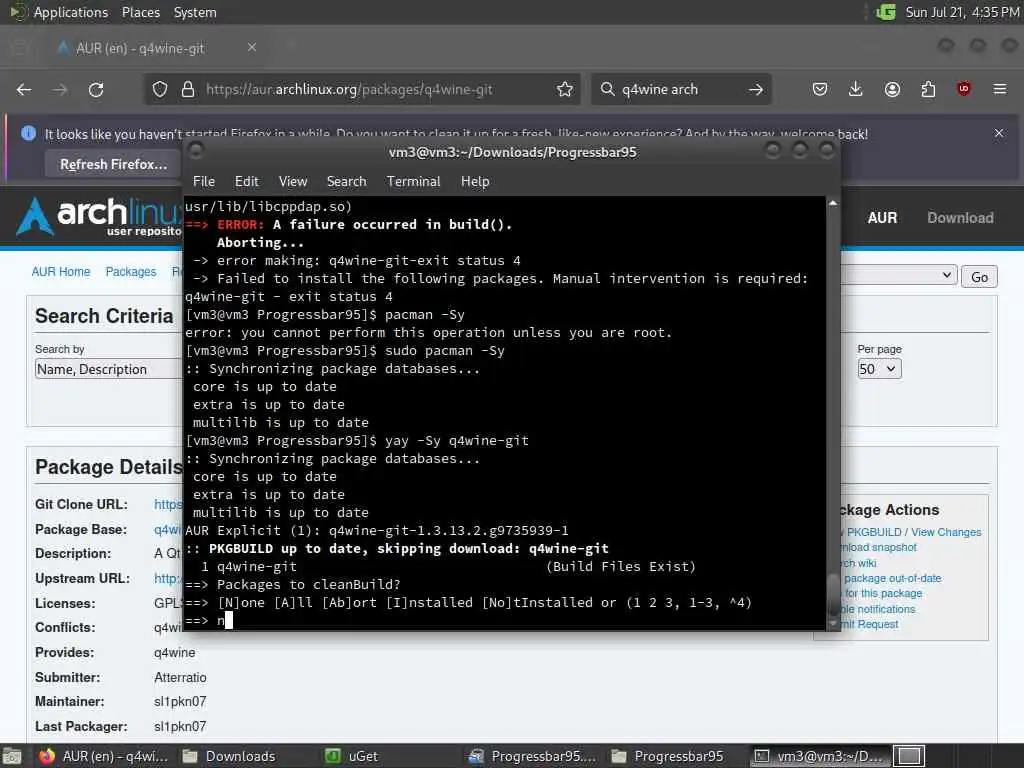Click the maintainer name sl1pkn07
Viewport: 1024px width, 768px height.
pyautogui.click(x=180, y=701)
